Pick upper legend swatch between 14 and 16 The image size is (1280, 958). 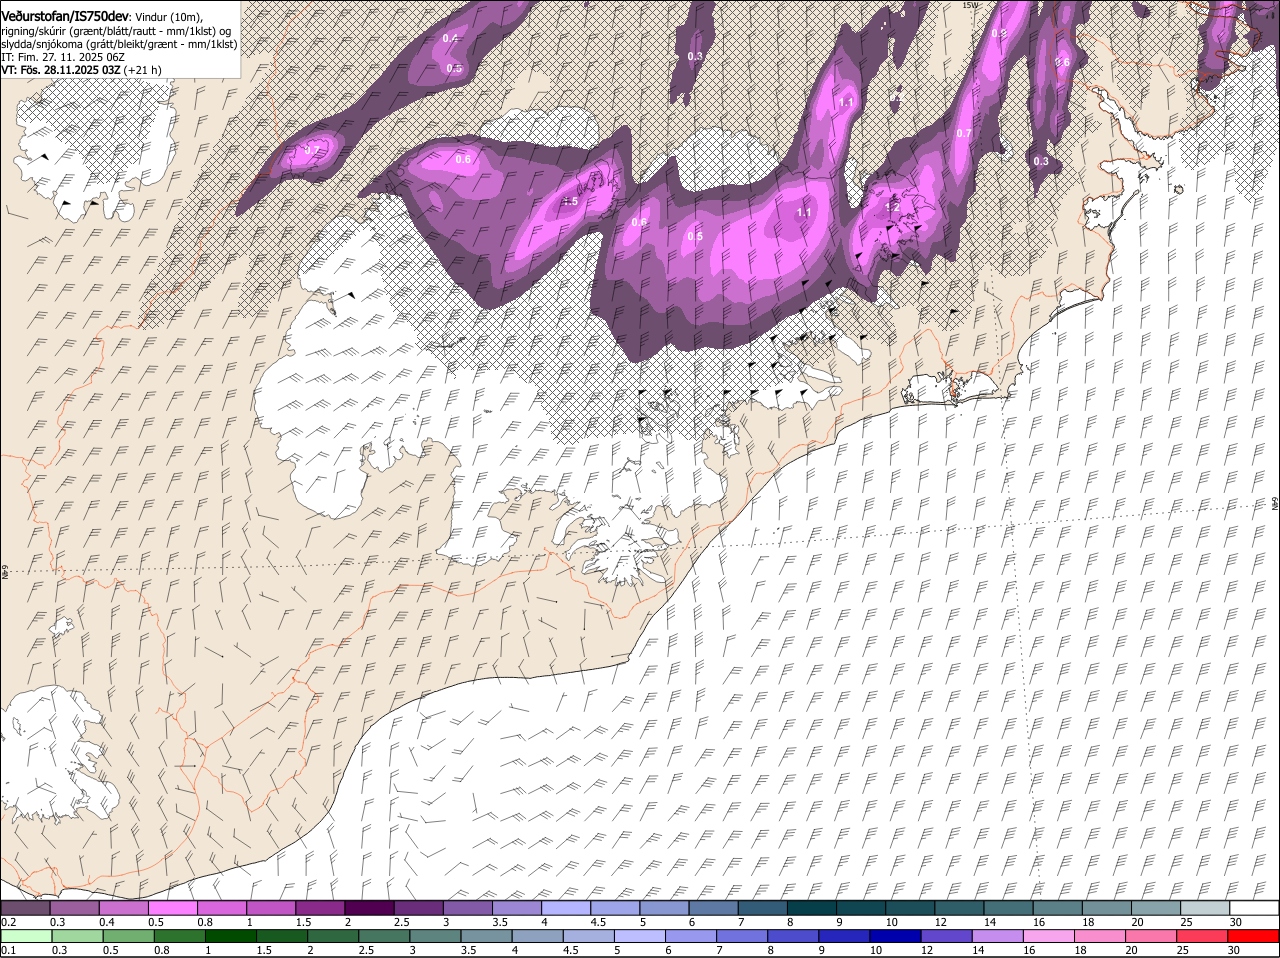(x=1009, y=908)
